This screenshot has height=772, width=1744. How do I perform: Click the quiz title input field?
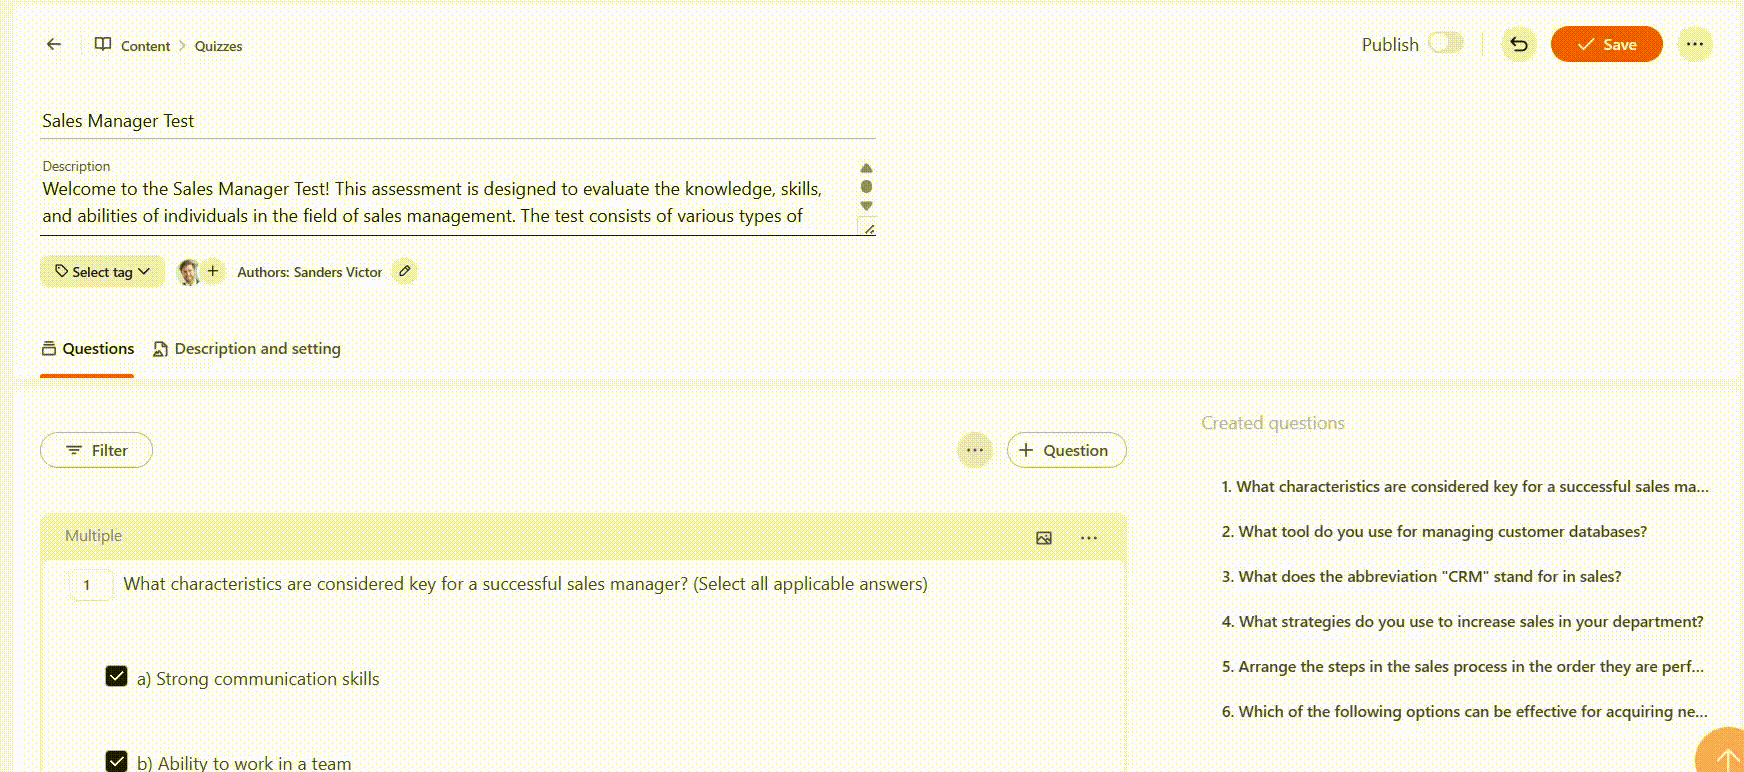[457, 121]
